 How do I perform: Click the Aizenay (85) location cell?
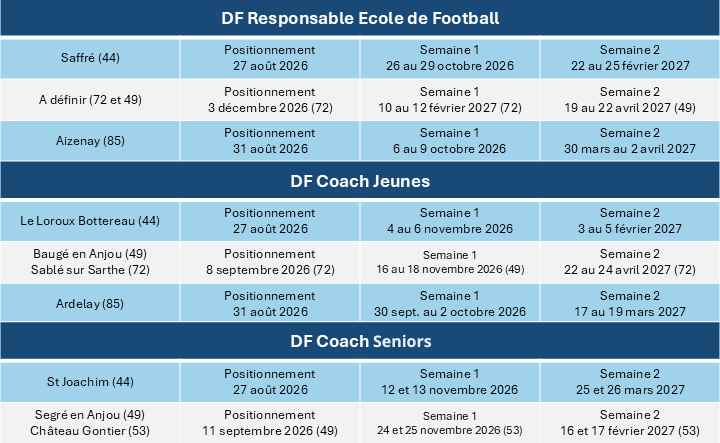pyautogui.click(x=90, y=141)
